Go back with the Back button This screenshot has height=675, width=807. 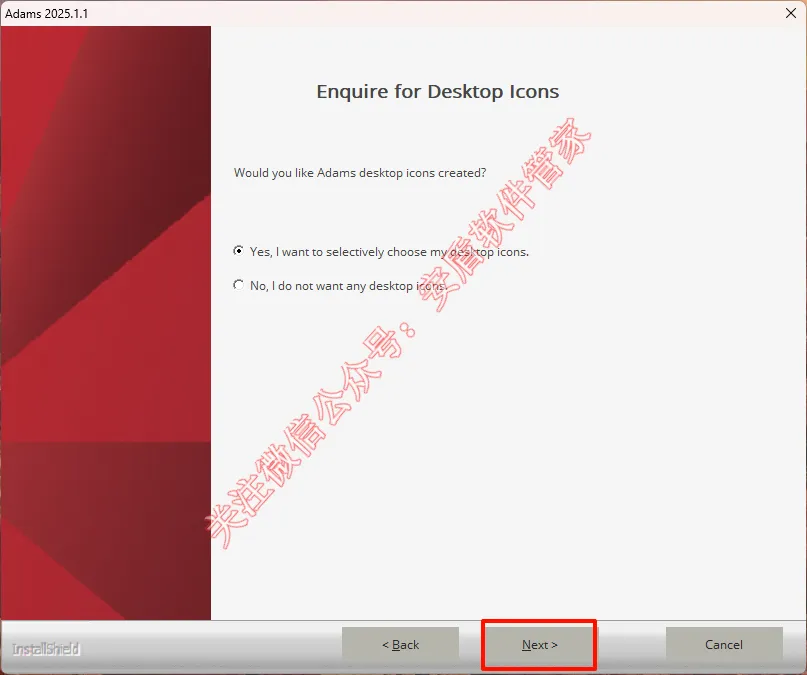400,645
